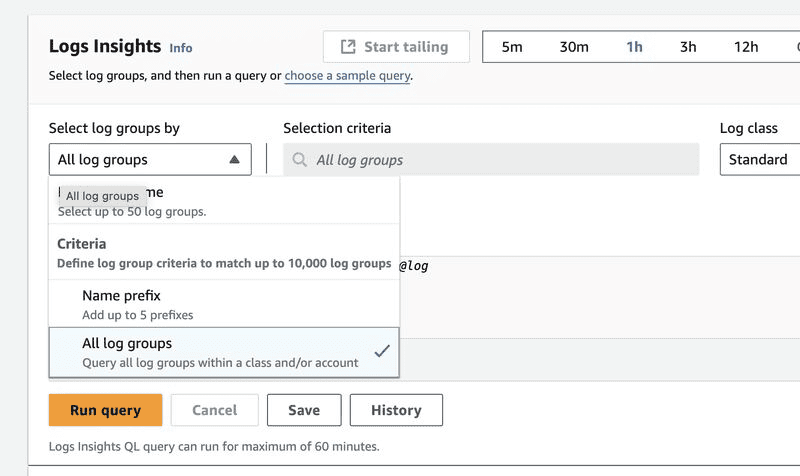Click the search magnifier icon in Selection criteria
This screenshot has height=476, width=800.
[x=300, y=160]
